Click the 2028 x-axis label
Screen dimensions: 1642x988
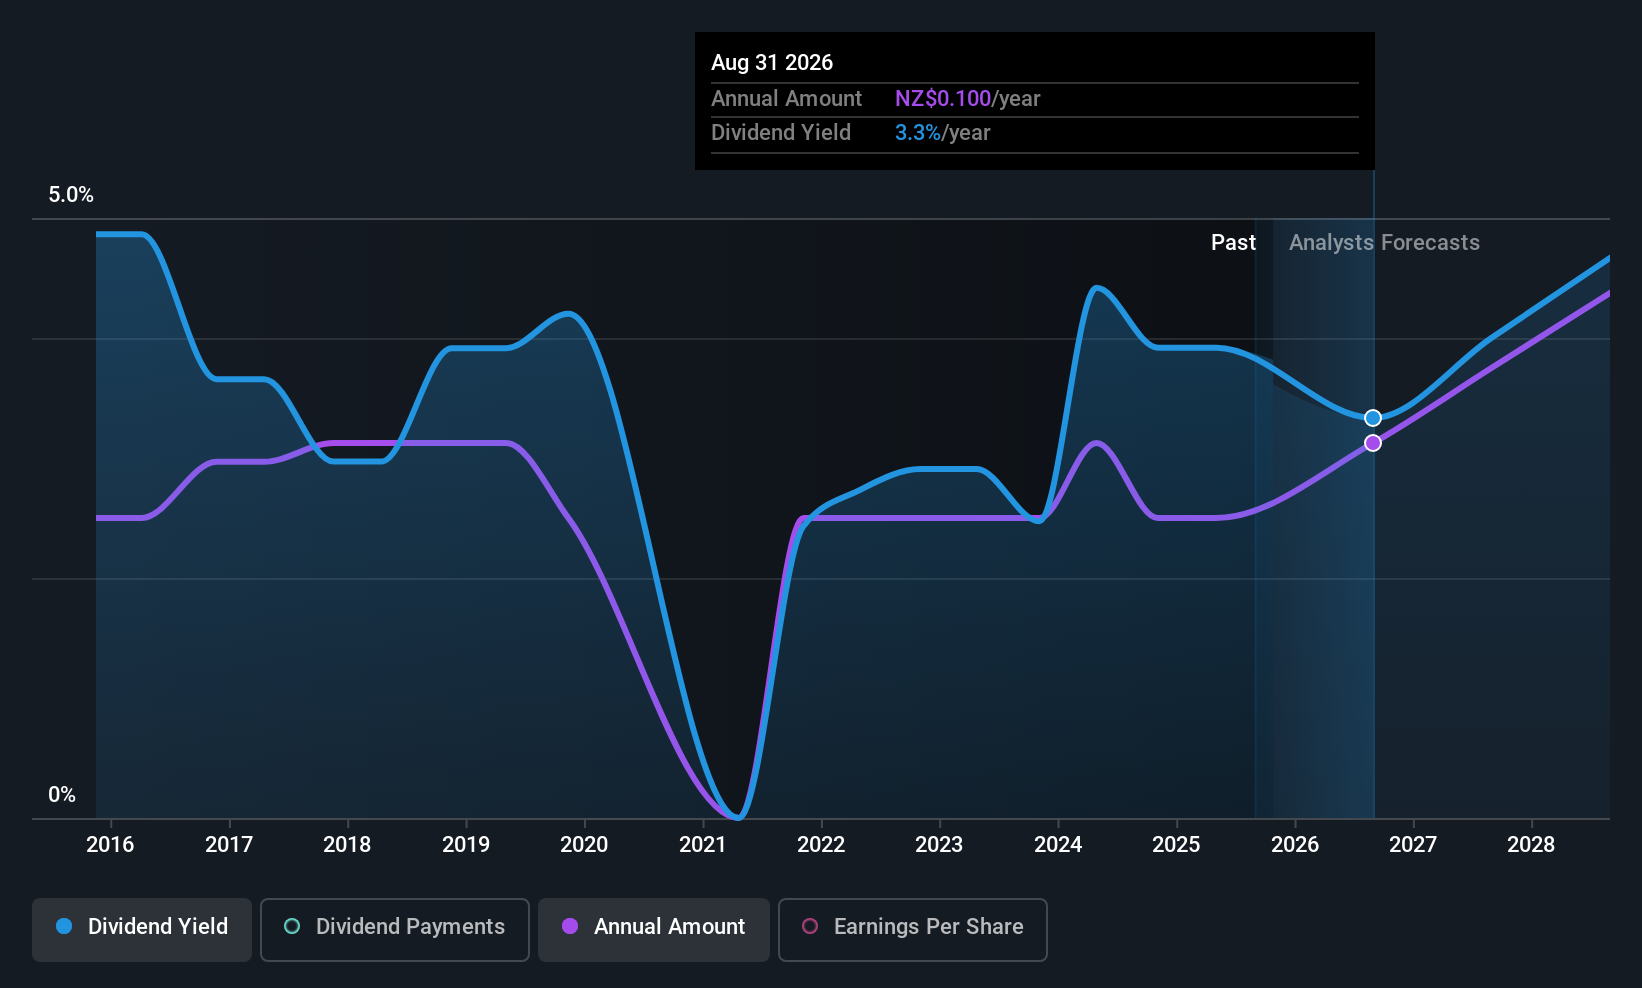point(1531,844)
